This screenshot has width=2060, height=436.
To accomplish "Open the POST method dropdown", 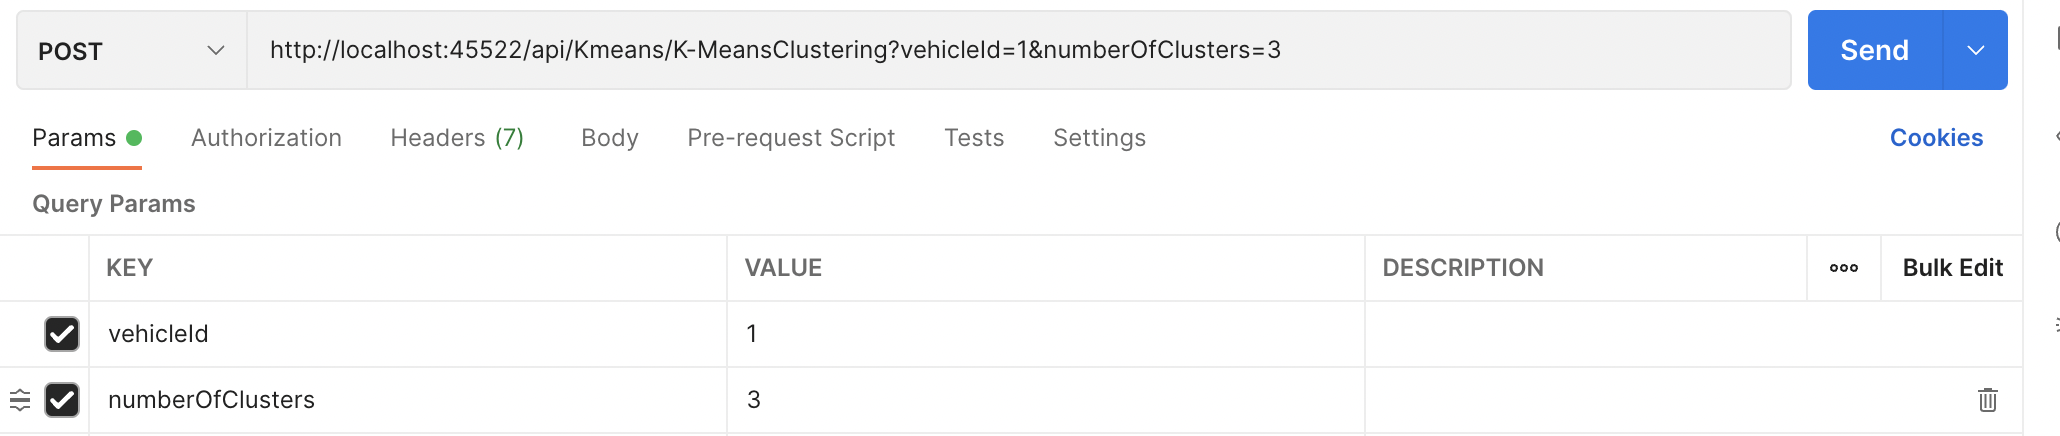I will coord(131,51).
